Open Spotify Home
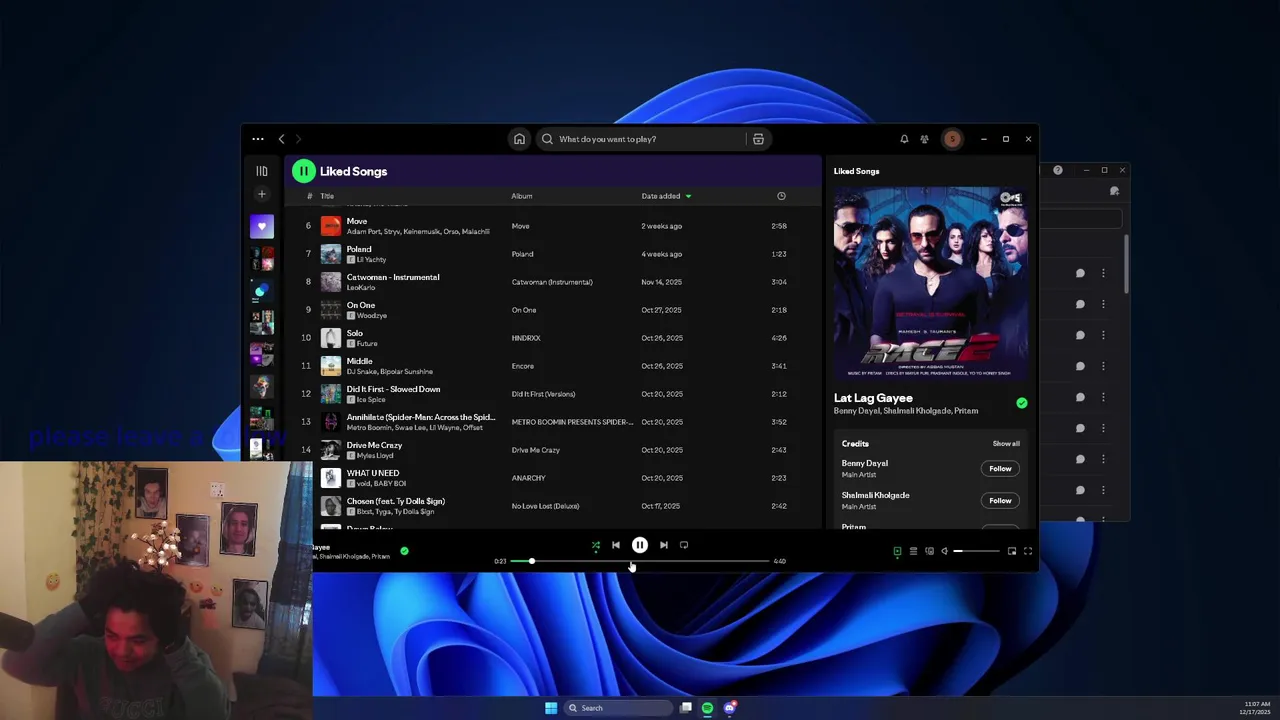1280x720 pixels. click(x=519, y=139)
